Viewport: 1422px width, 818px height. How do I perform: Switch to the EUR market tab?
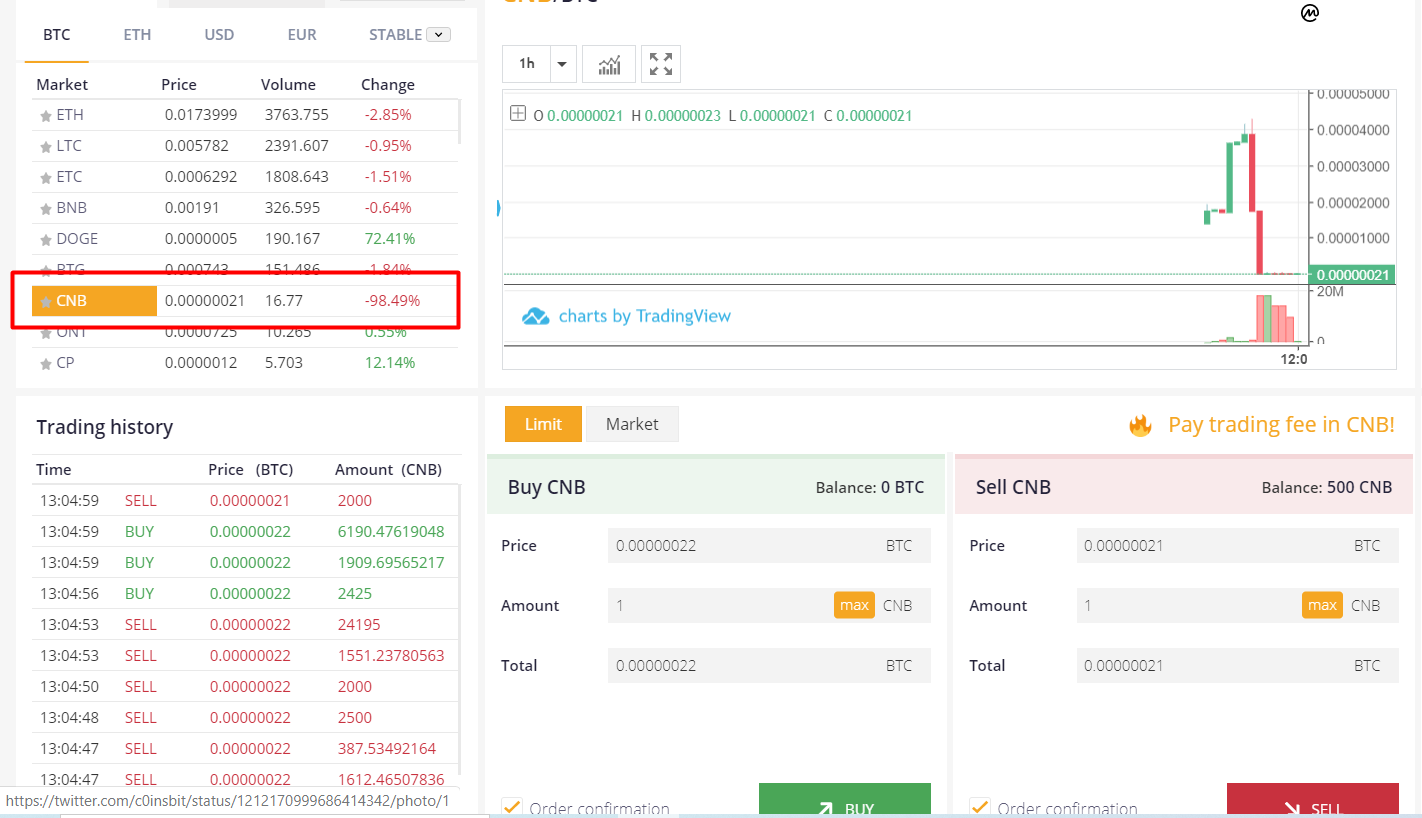(302, 35)
